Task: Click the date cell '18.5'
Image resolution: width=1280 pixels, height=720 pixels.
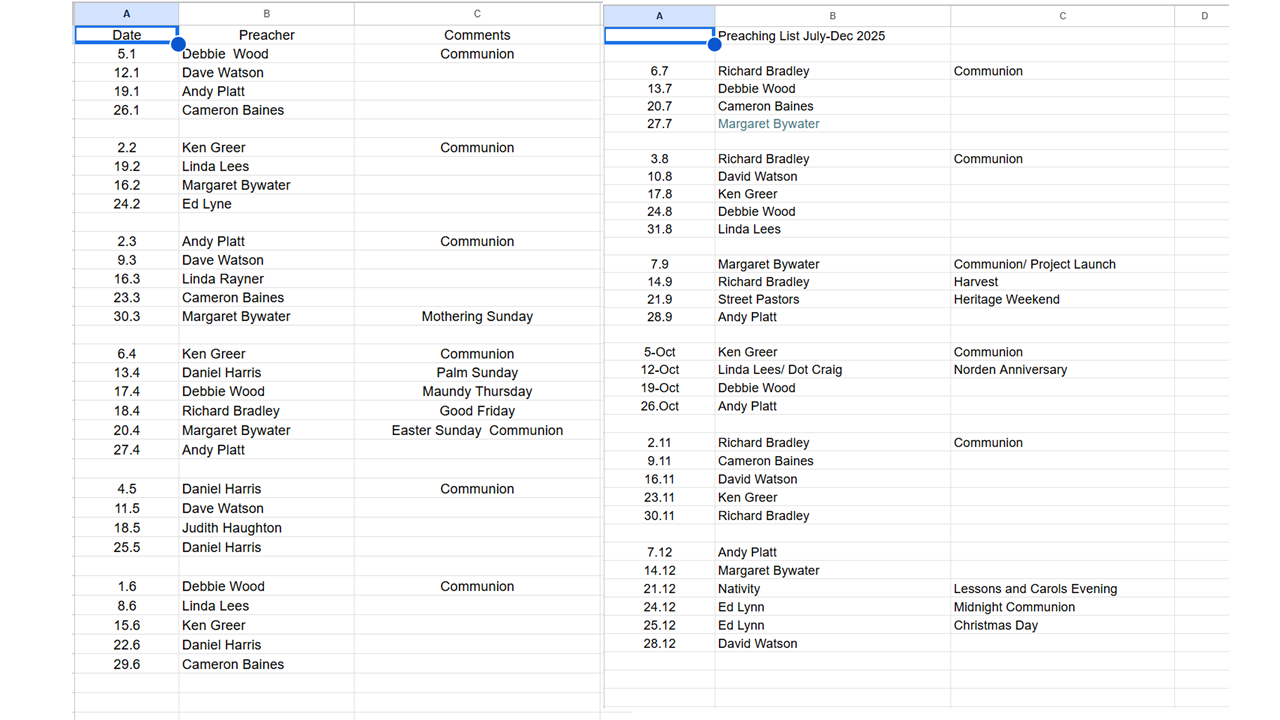Action: 127,528
